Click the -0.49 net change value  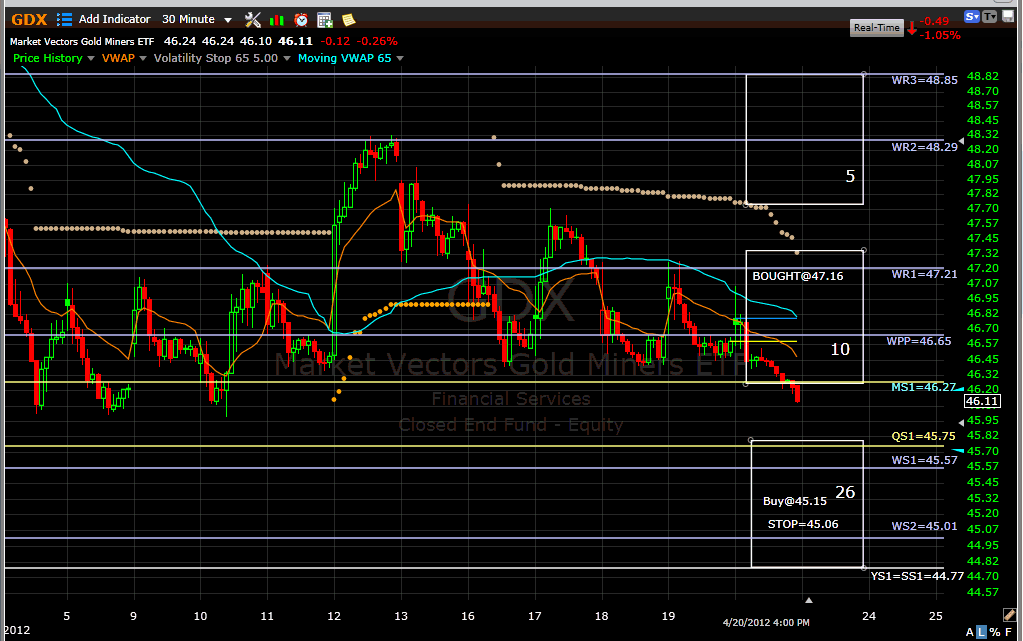pyautogui.click(x=934, y=21)
